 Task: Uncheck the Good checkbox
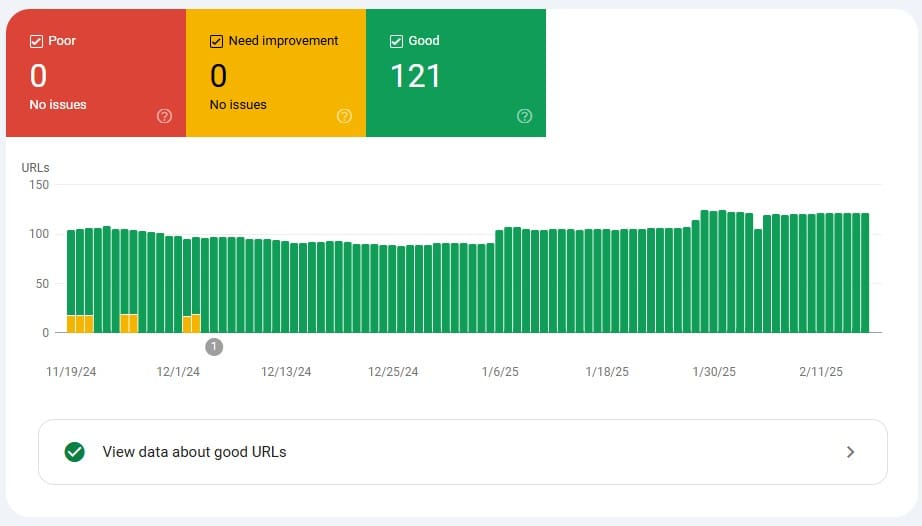tap(396, 41)
